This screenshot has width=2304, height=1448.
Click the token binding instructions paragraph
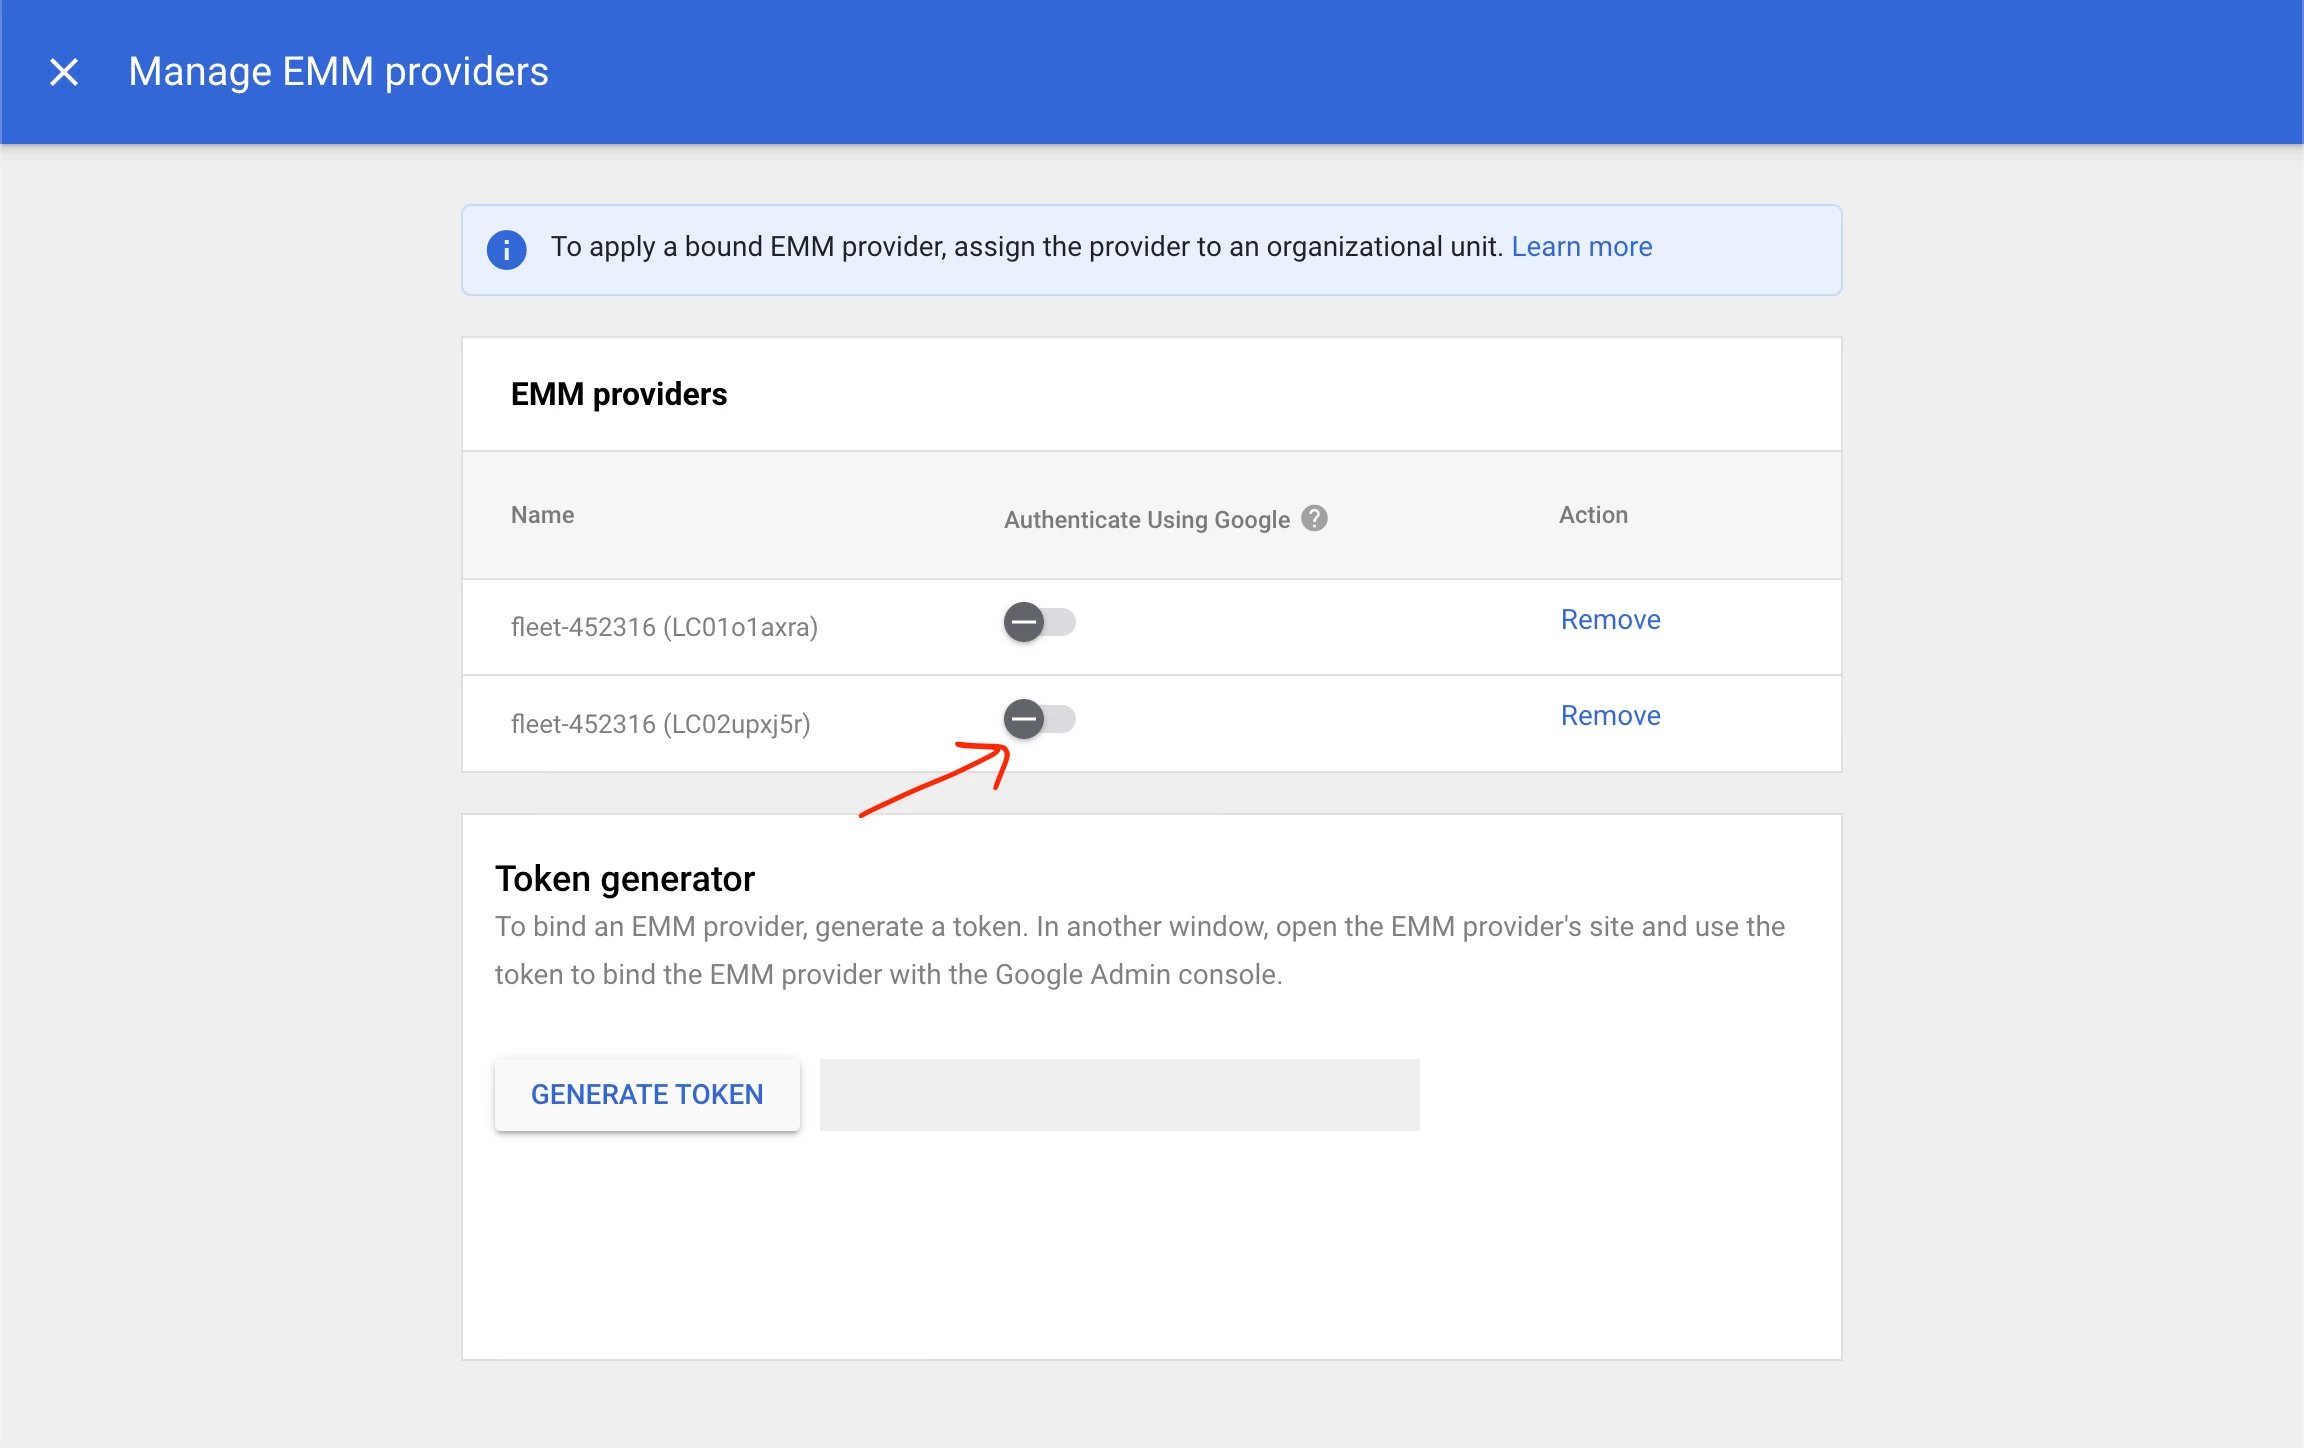(1139, 950)
